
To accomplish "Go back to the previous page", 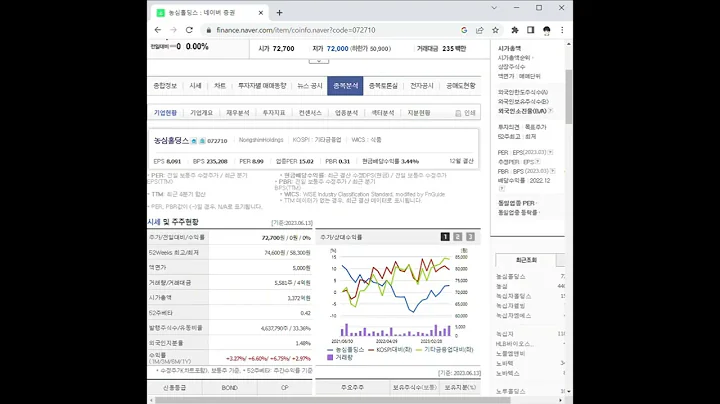I will (x=158, y=30).
